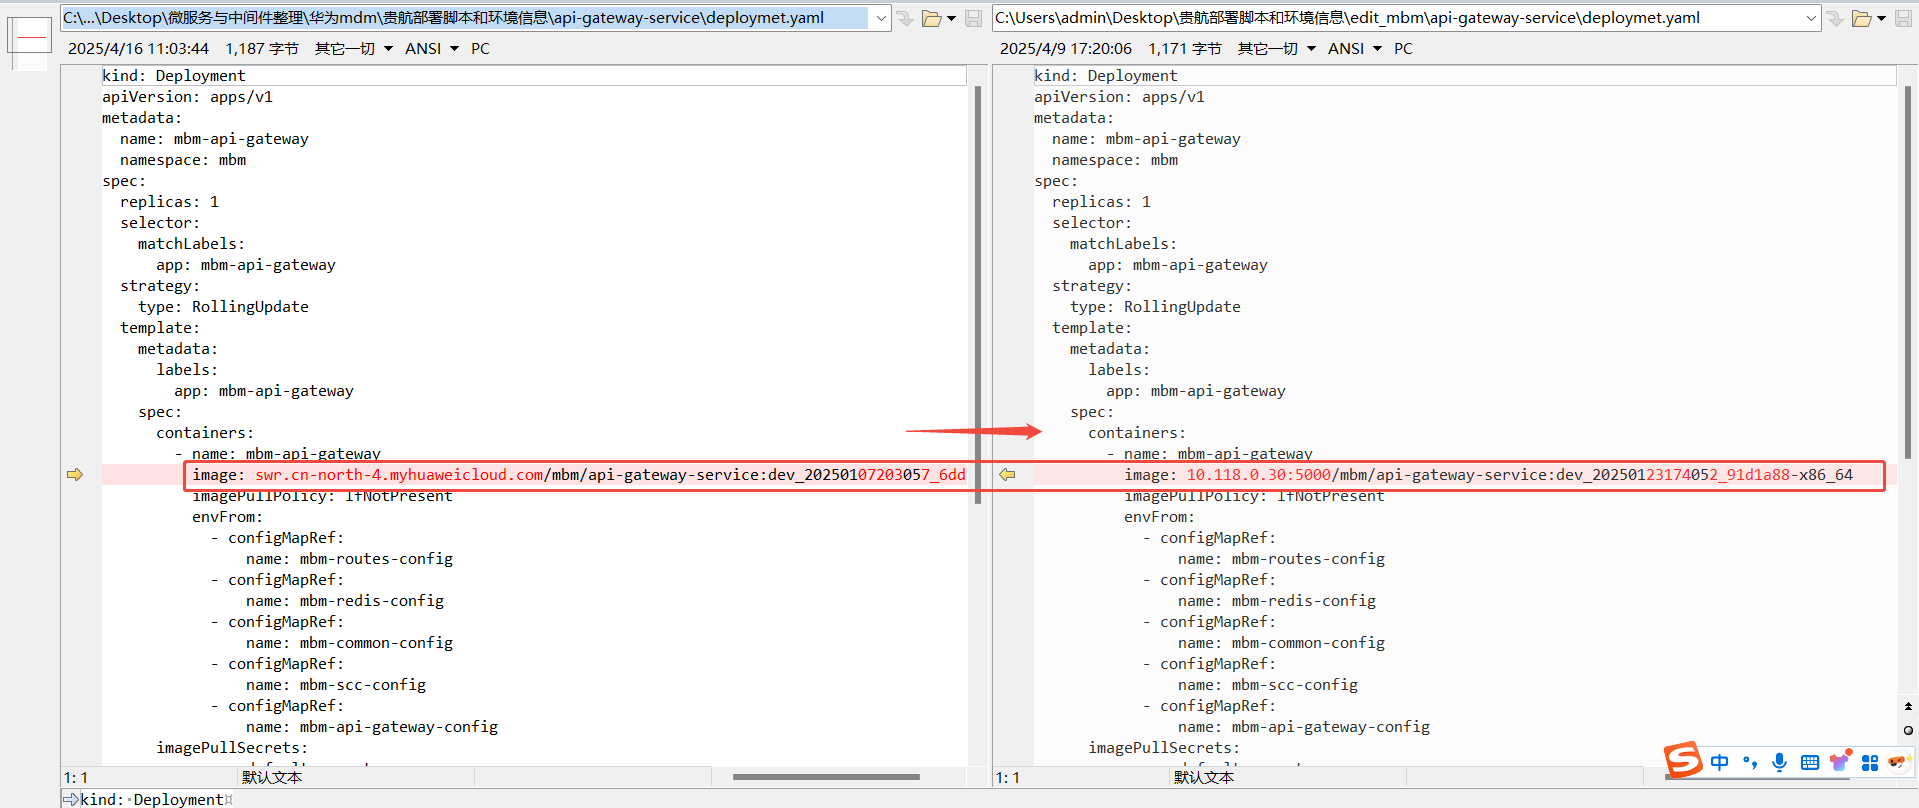Click the right file path input field
The width and height of the screenshot is (1919, 808).
tap(1400, 18)
